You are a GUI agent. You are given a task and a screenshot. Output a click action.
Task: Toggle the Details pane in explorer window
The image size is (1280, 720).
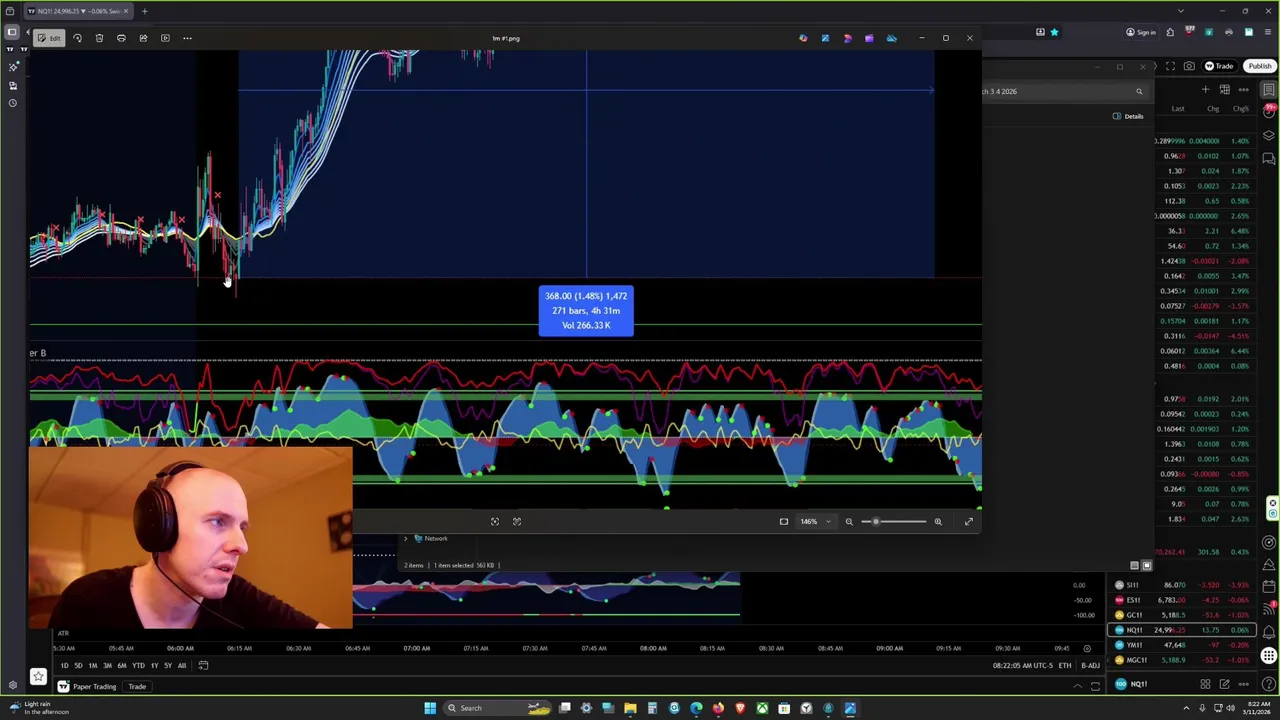1128,116
